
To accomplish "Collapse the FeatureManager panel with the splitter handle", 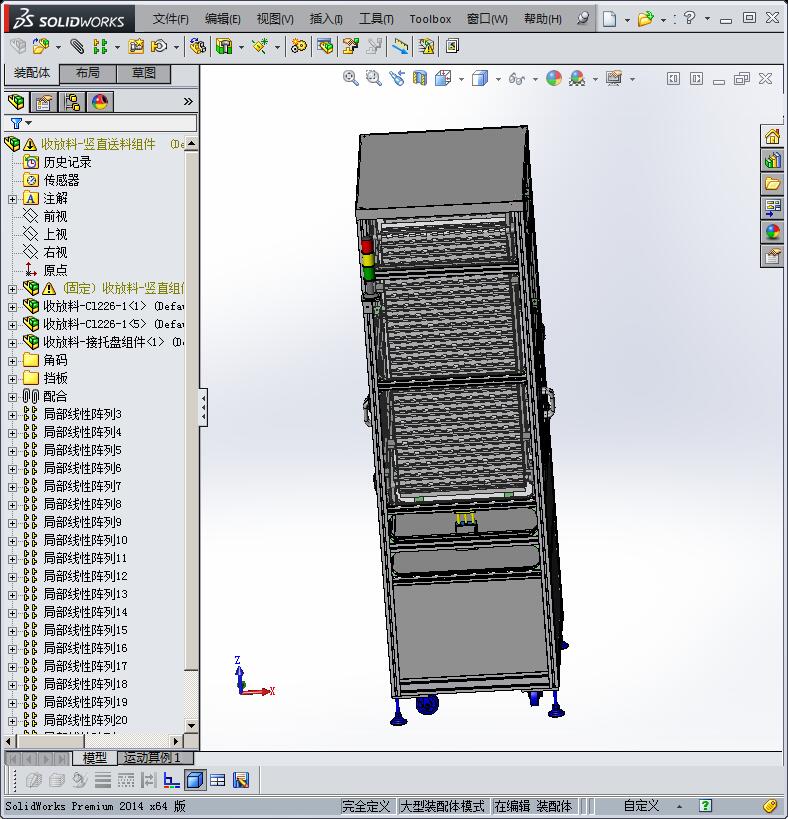I will coord(203,407).
